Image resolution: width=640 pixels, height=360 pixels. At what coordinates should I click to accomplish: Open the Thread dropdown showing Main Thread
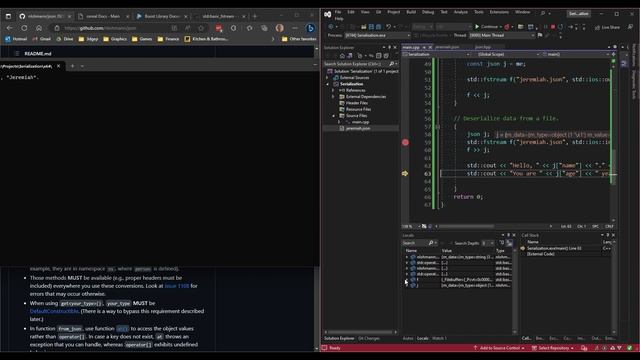(x=502, y=36)
